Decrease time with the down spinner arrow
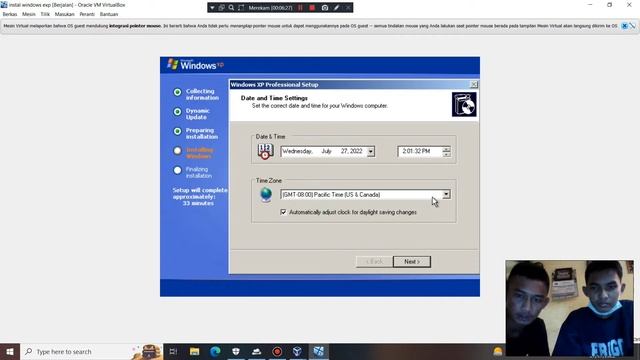This screenshot has height=360, width=640. click(x=447, y=154)
